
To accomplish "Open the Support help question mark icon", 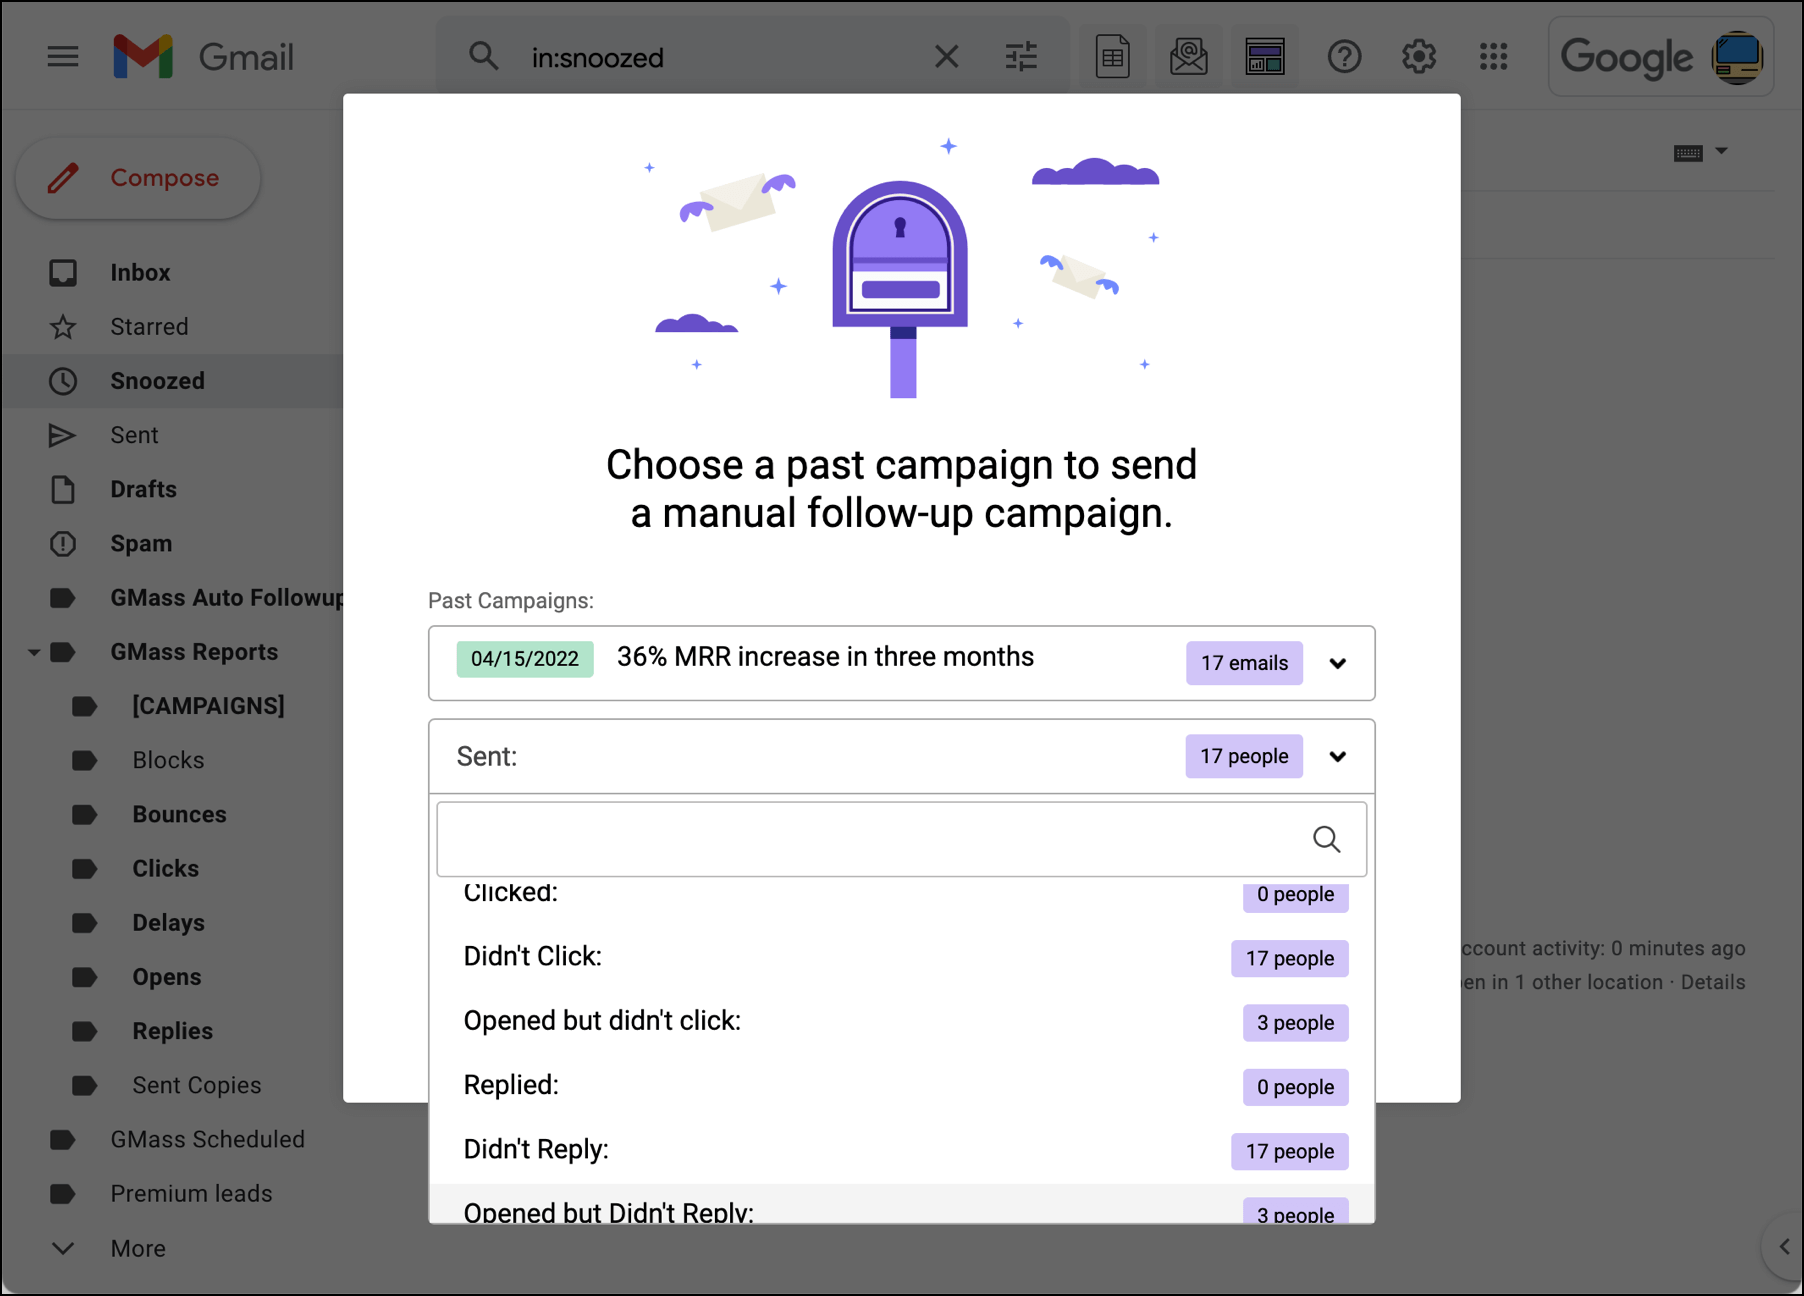I will click(1344, 57).
